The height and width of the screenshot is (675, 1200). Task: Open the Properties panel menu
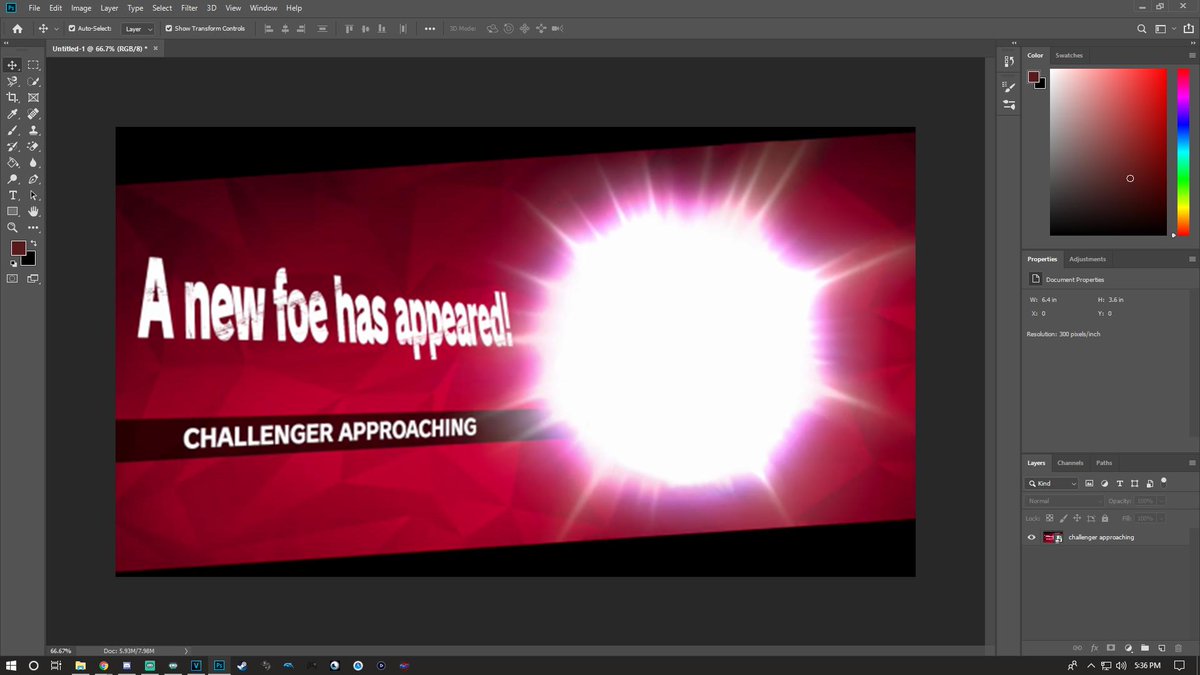point(1192,259)
